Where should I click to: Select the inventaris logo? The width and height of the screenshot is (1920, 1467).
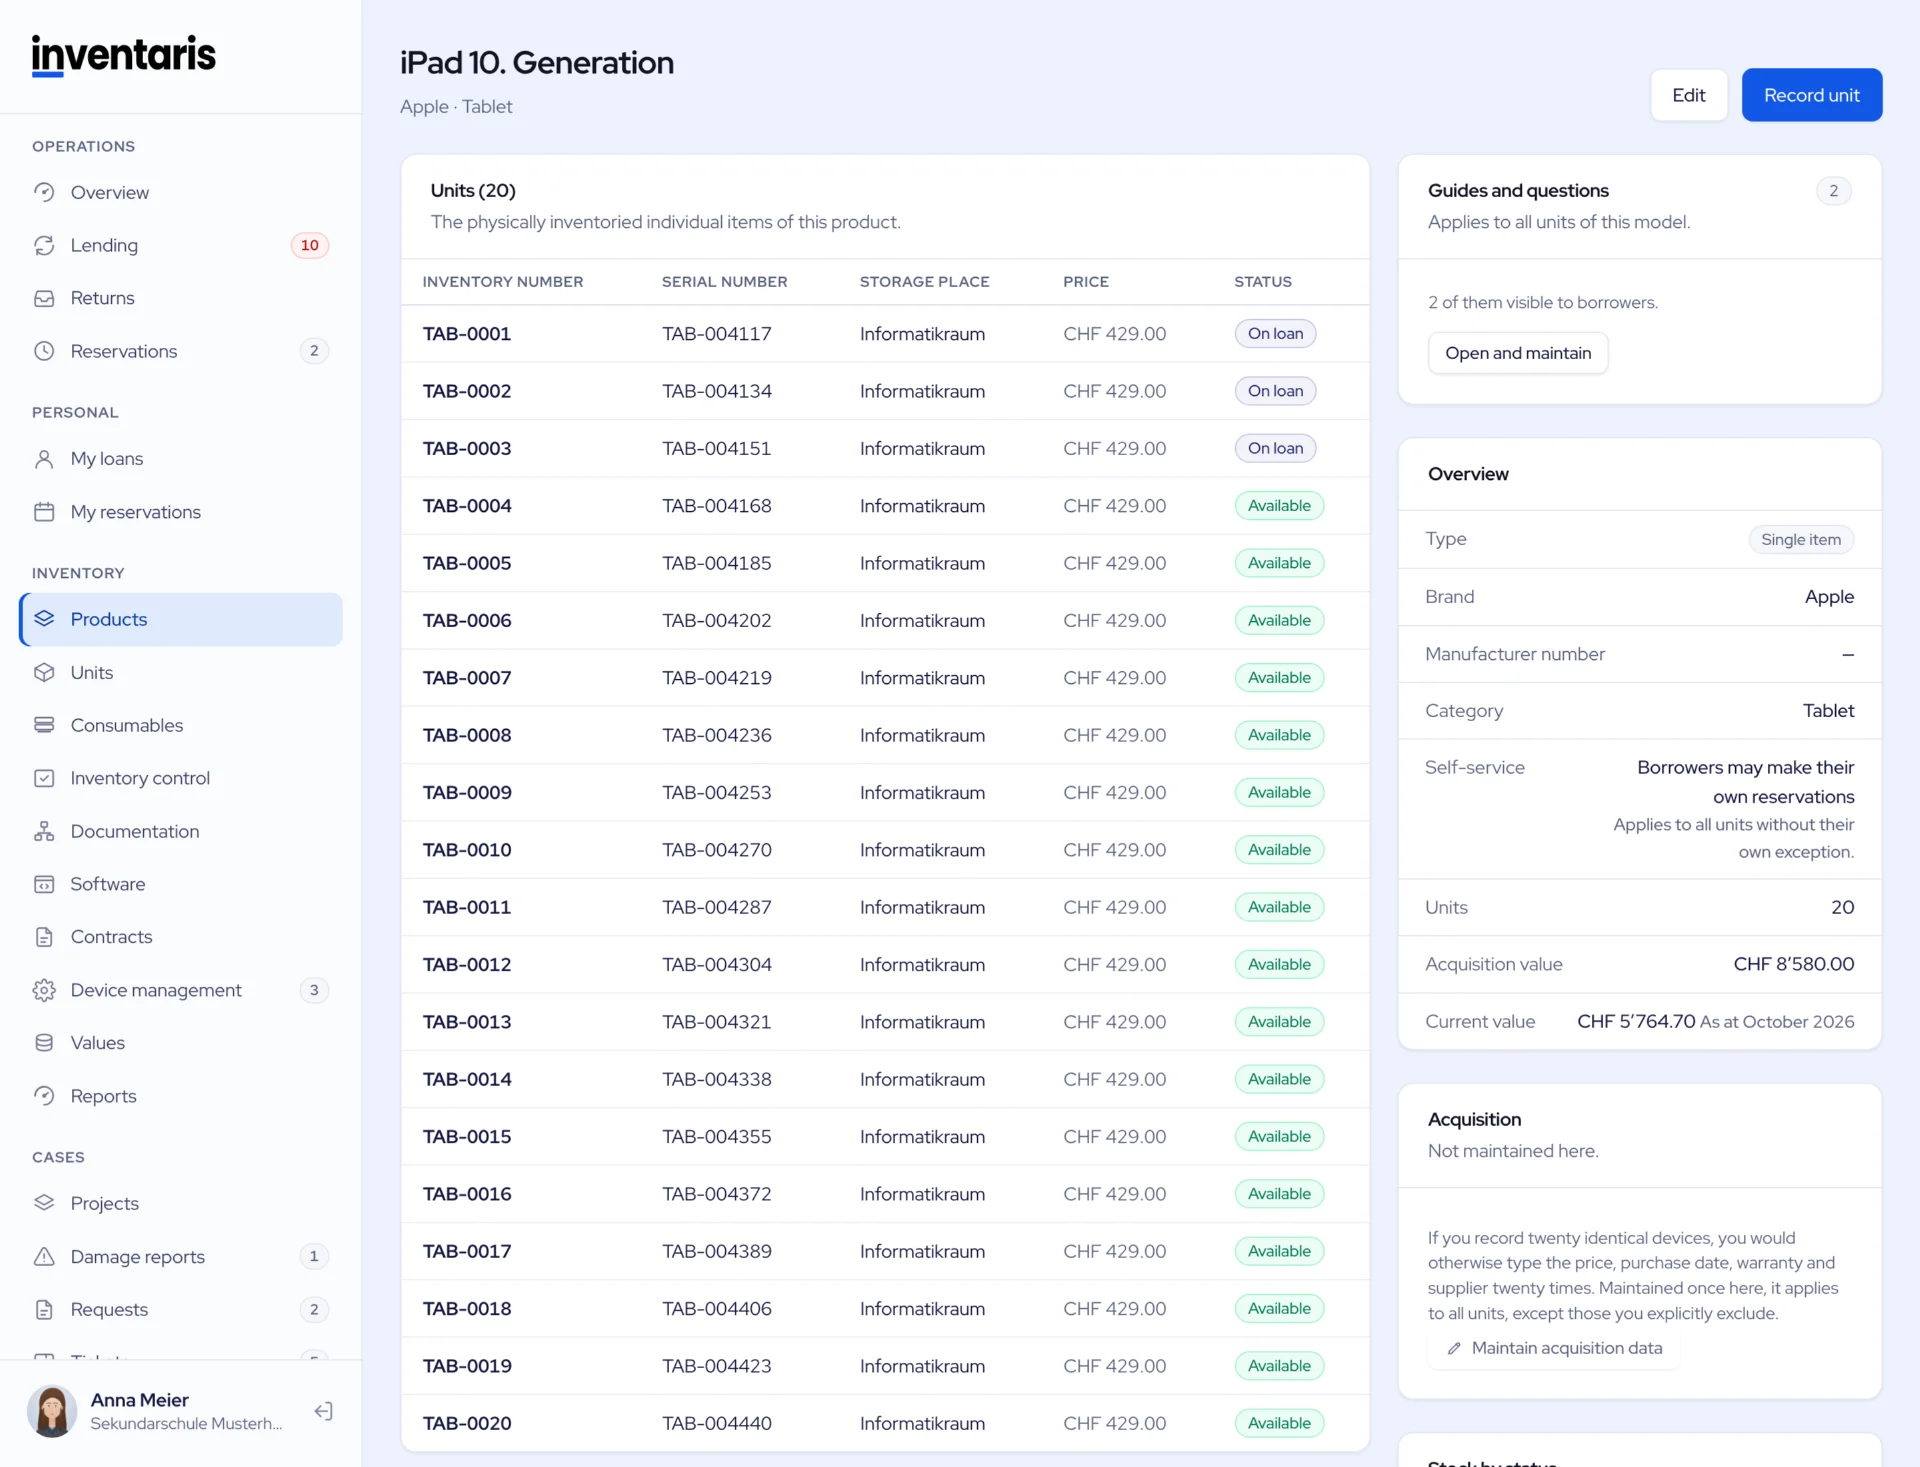click(124, 55)
